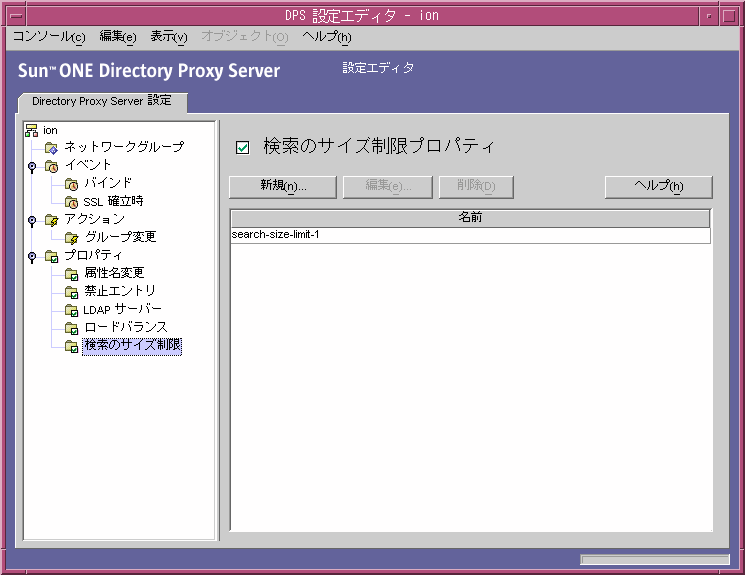Click the 属性名変更 property icon
This screenshot has width=745, height=575.
(71, 274)
